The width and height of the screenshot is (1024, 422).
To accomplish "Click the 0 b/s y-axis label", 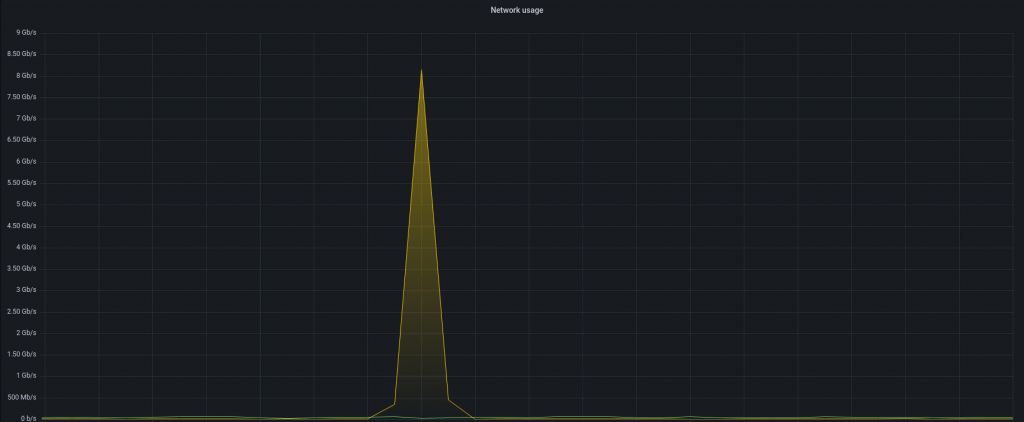I will pyautogui.click(x=24, y=418).
